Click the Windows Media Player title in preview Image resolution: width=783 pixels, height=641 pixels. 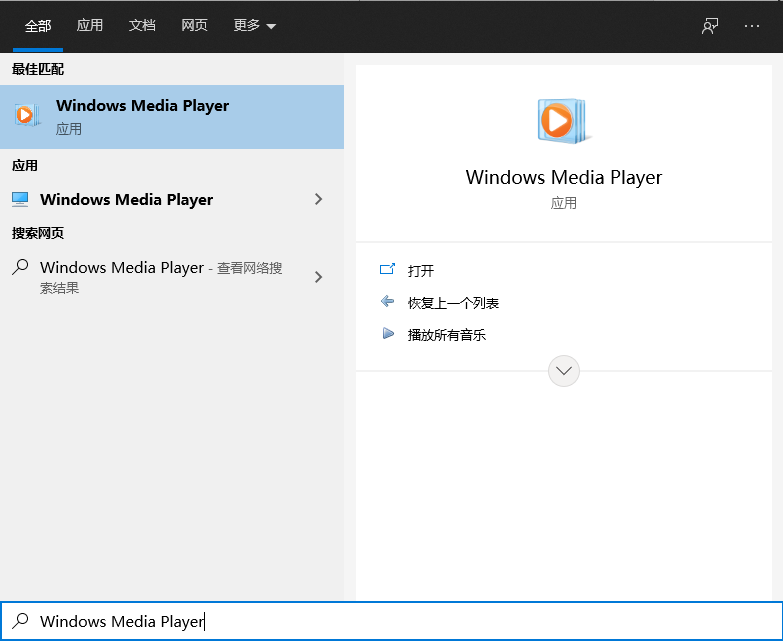(564, 177)
